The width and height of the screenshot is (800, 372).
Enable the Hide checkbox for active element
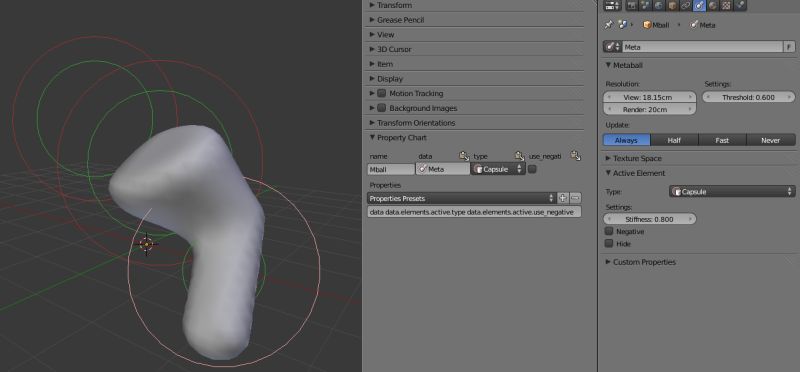point(608,243)
